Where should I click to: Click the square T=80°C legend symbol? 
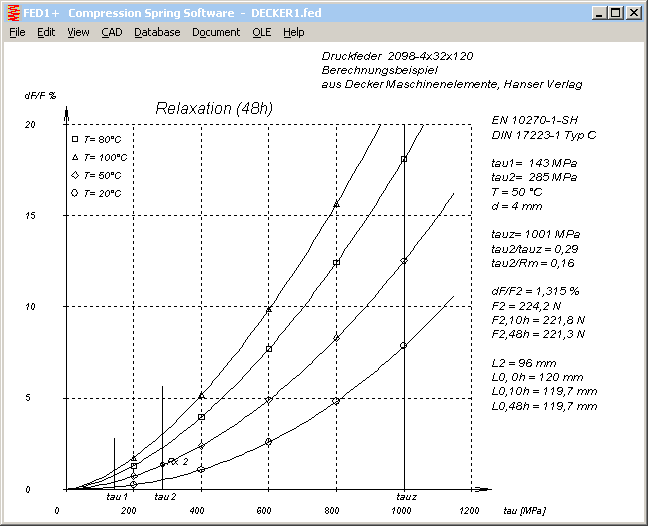click(74, 141)
